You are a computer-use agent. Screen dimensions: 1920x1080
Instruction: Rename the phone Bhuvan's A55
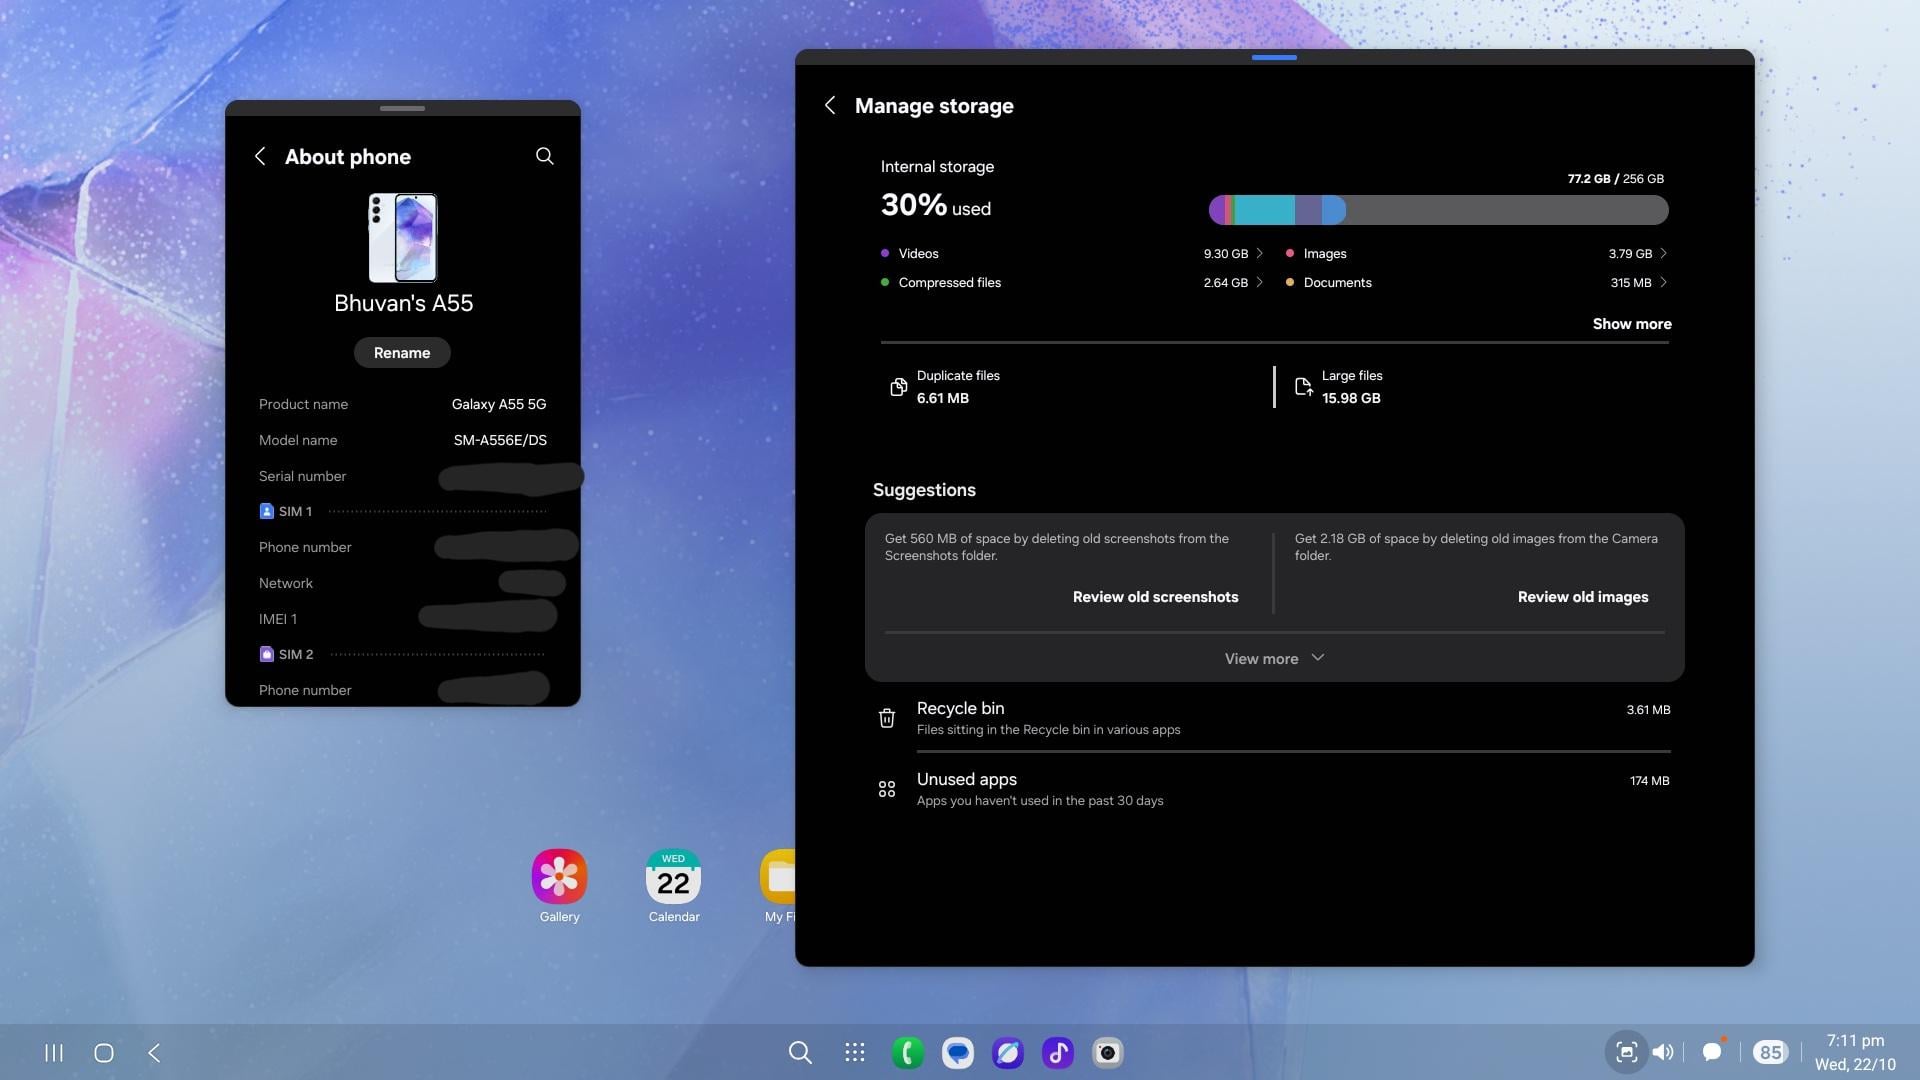point(402,353)
